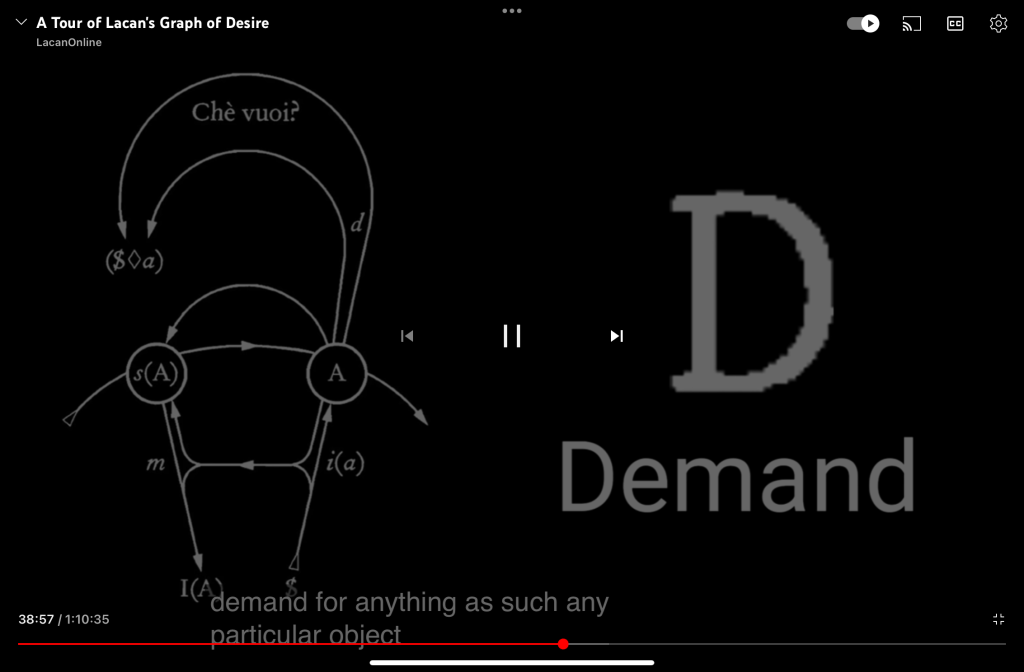Collapse the player with the chevron
Image resolution: width=1024 pixels, height=672 pixels.
click(x=21, y=22)
